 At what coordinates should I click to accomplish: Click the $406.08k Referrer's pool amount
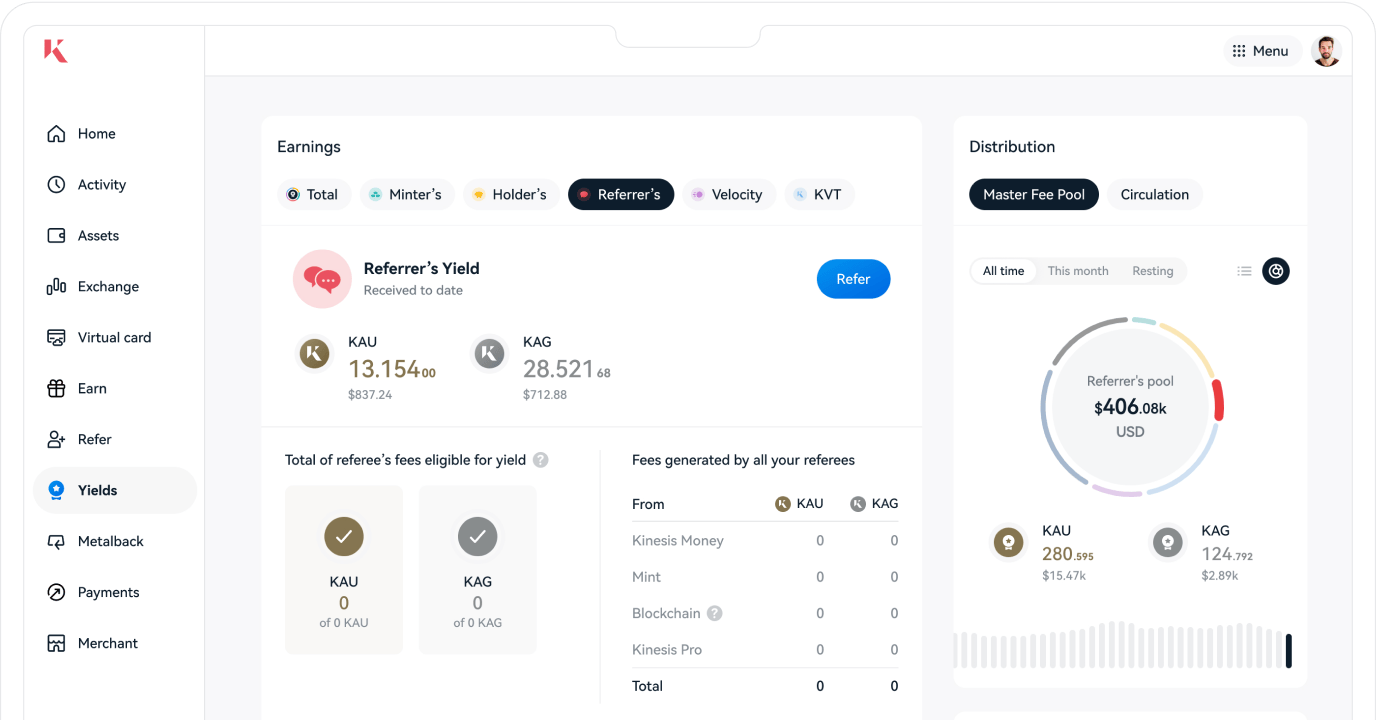click(1130, 407)
